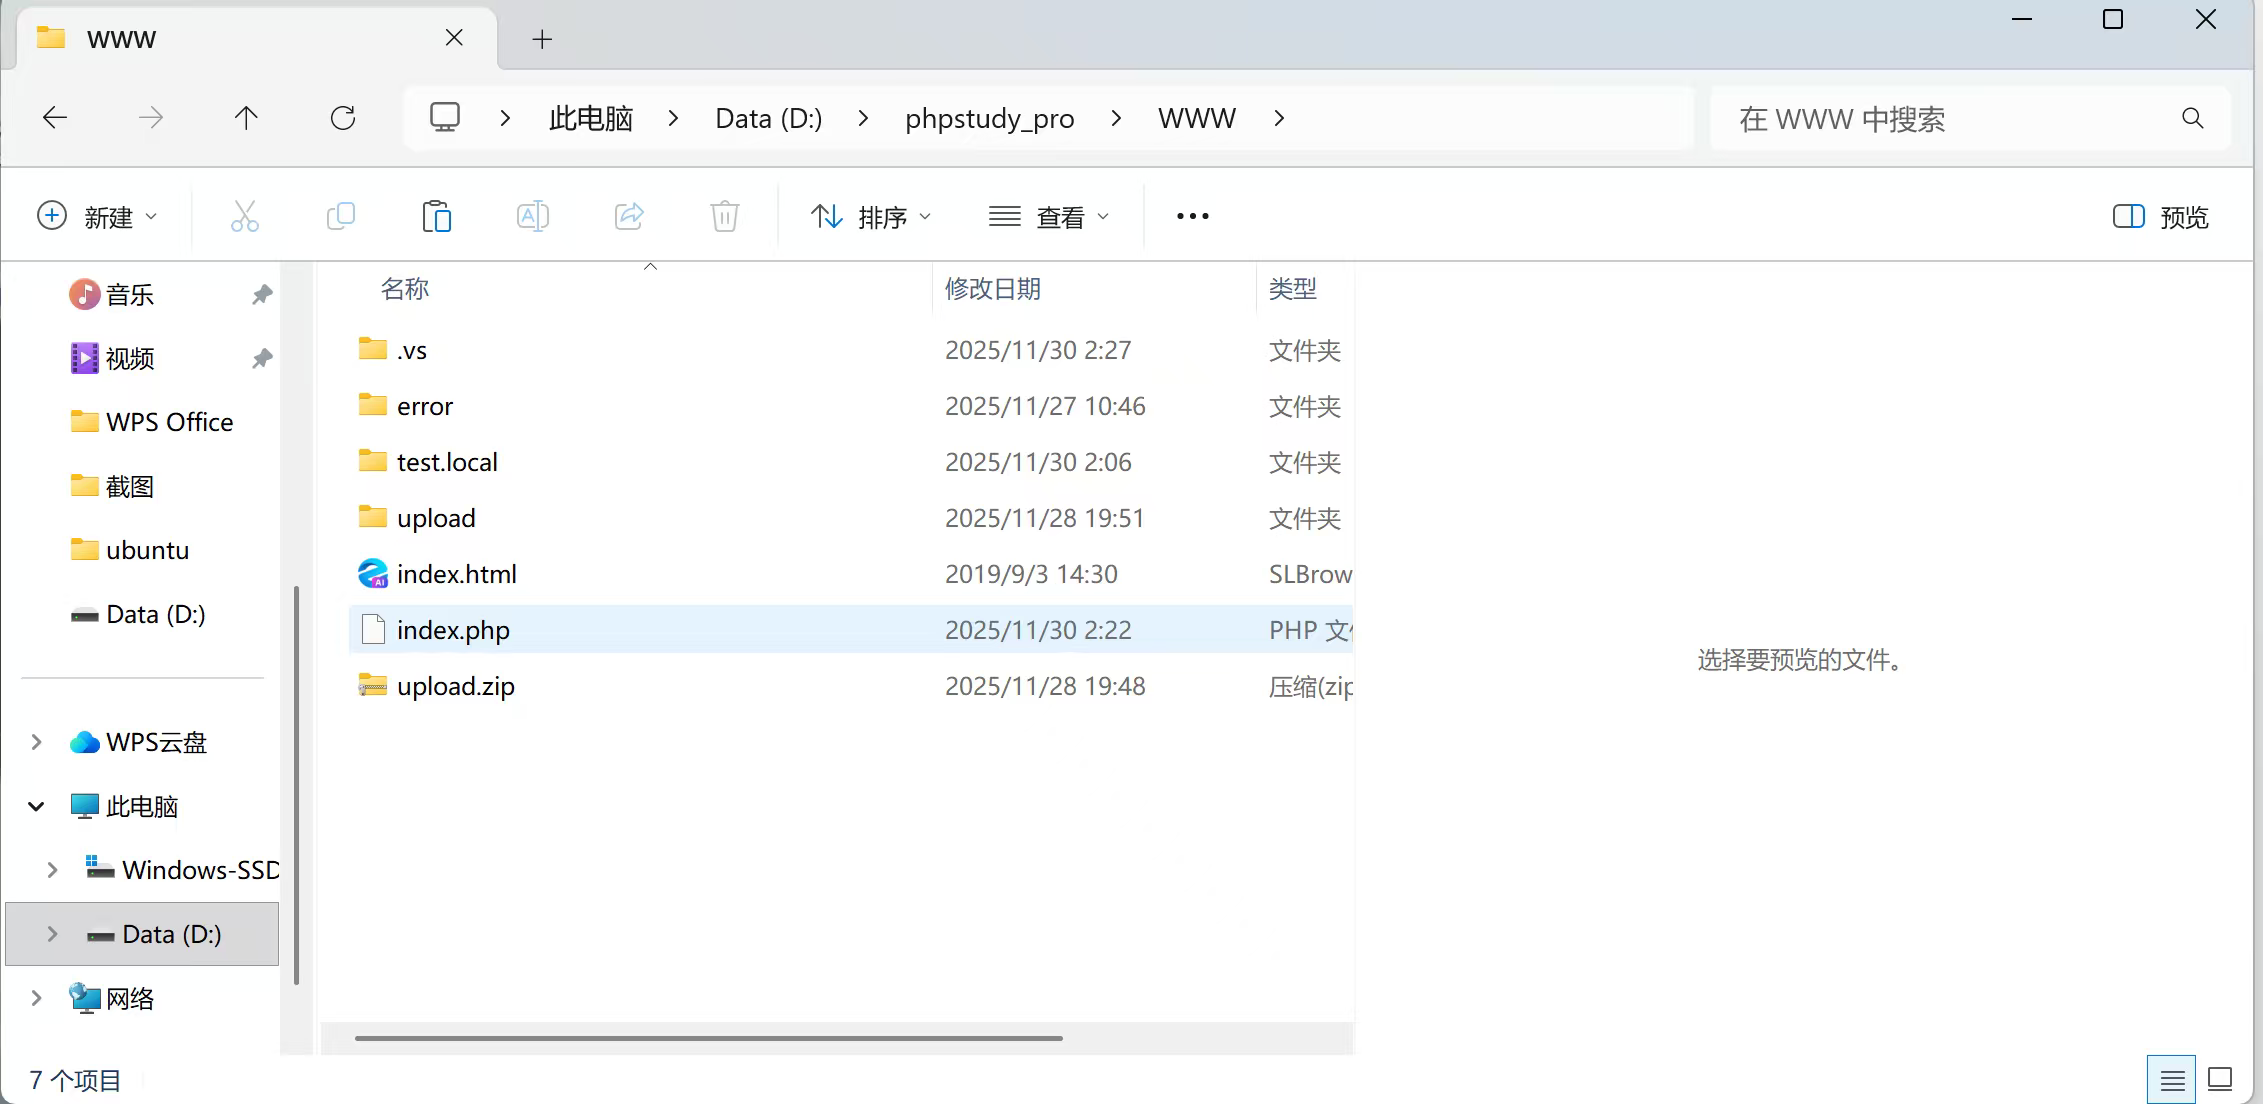Click phpstudy_pro in the address breadcrumb
This screenshot has height=1104, width=2263.
(989, 119)
